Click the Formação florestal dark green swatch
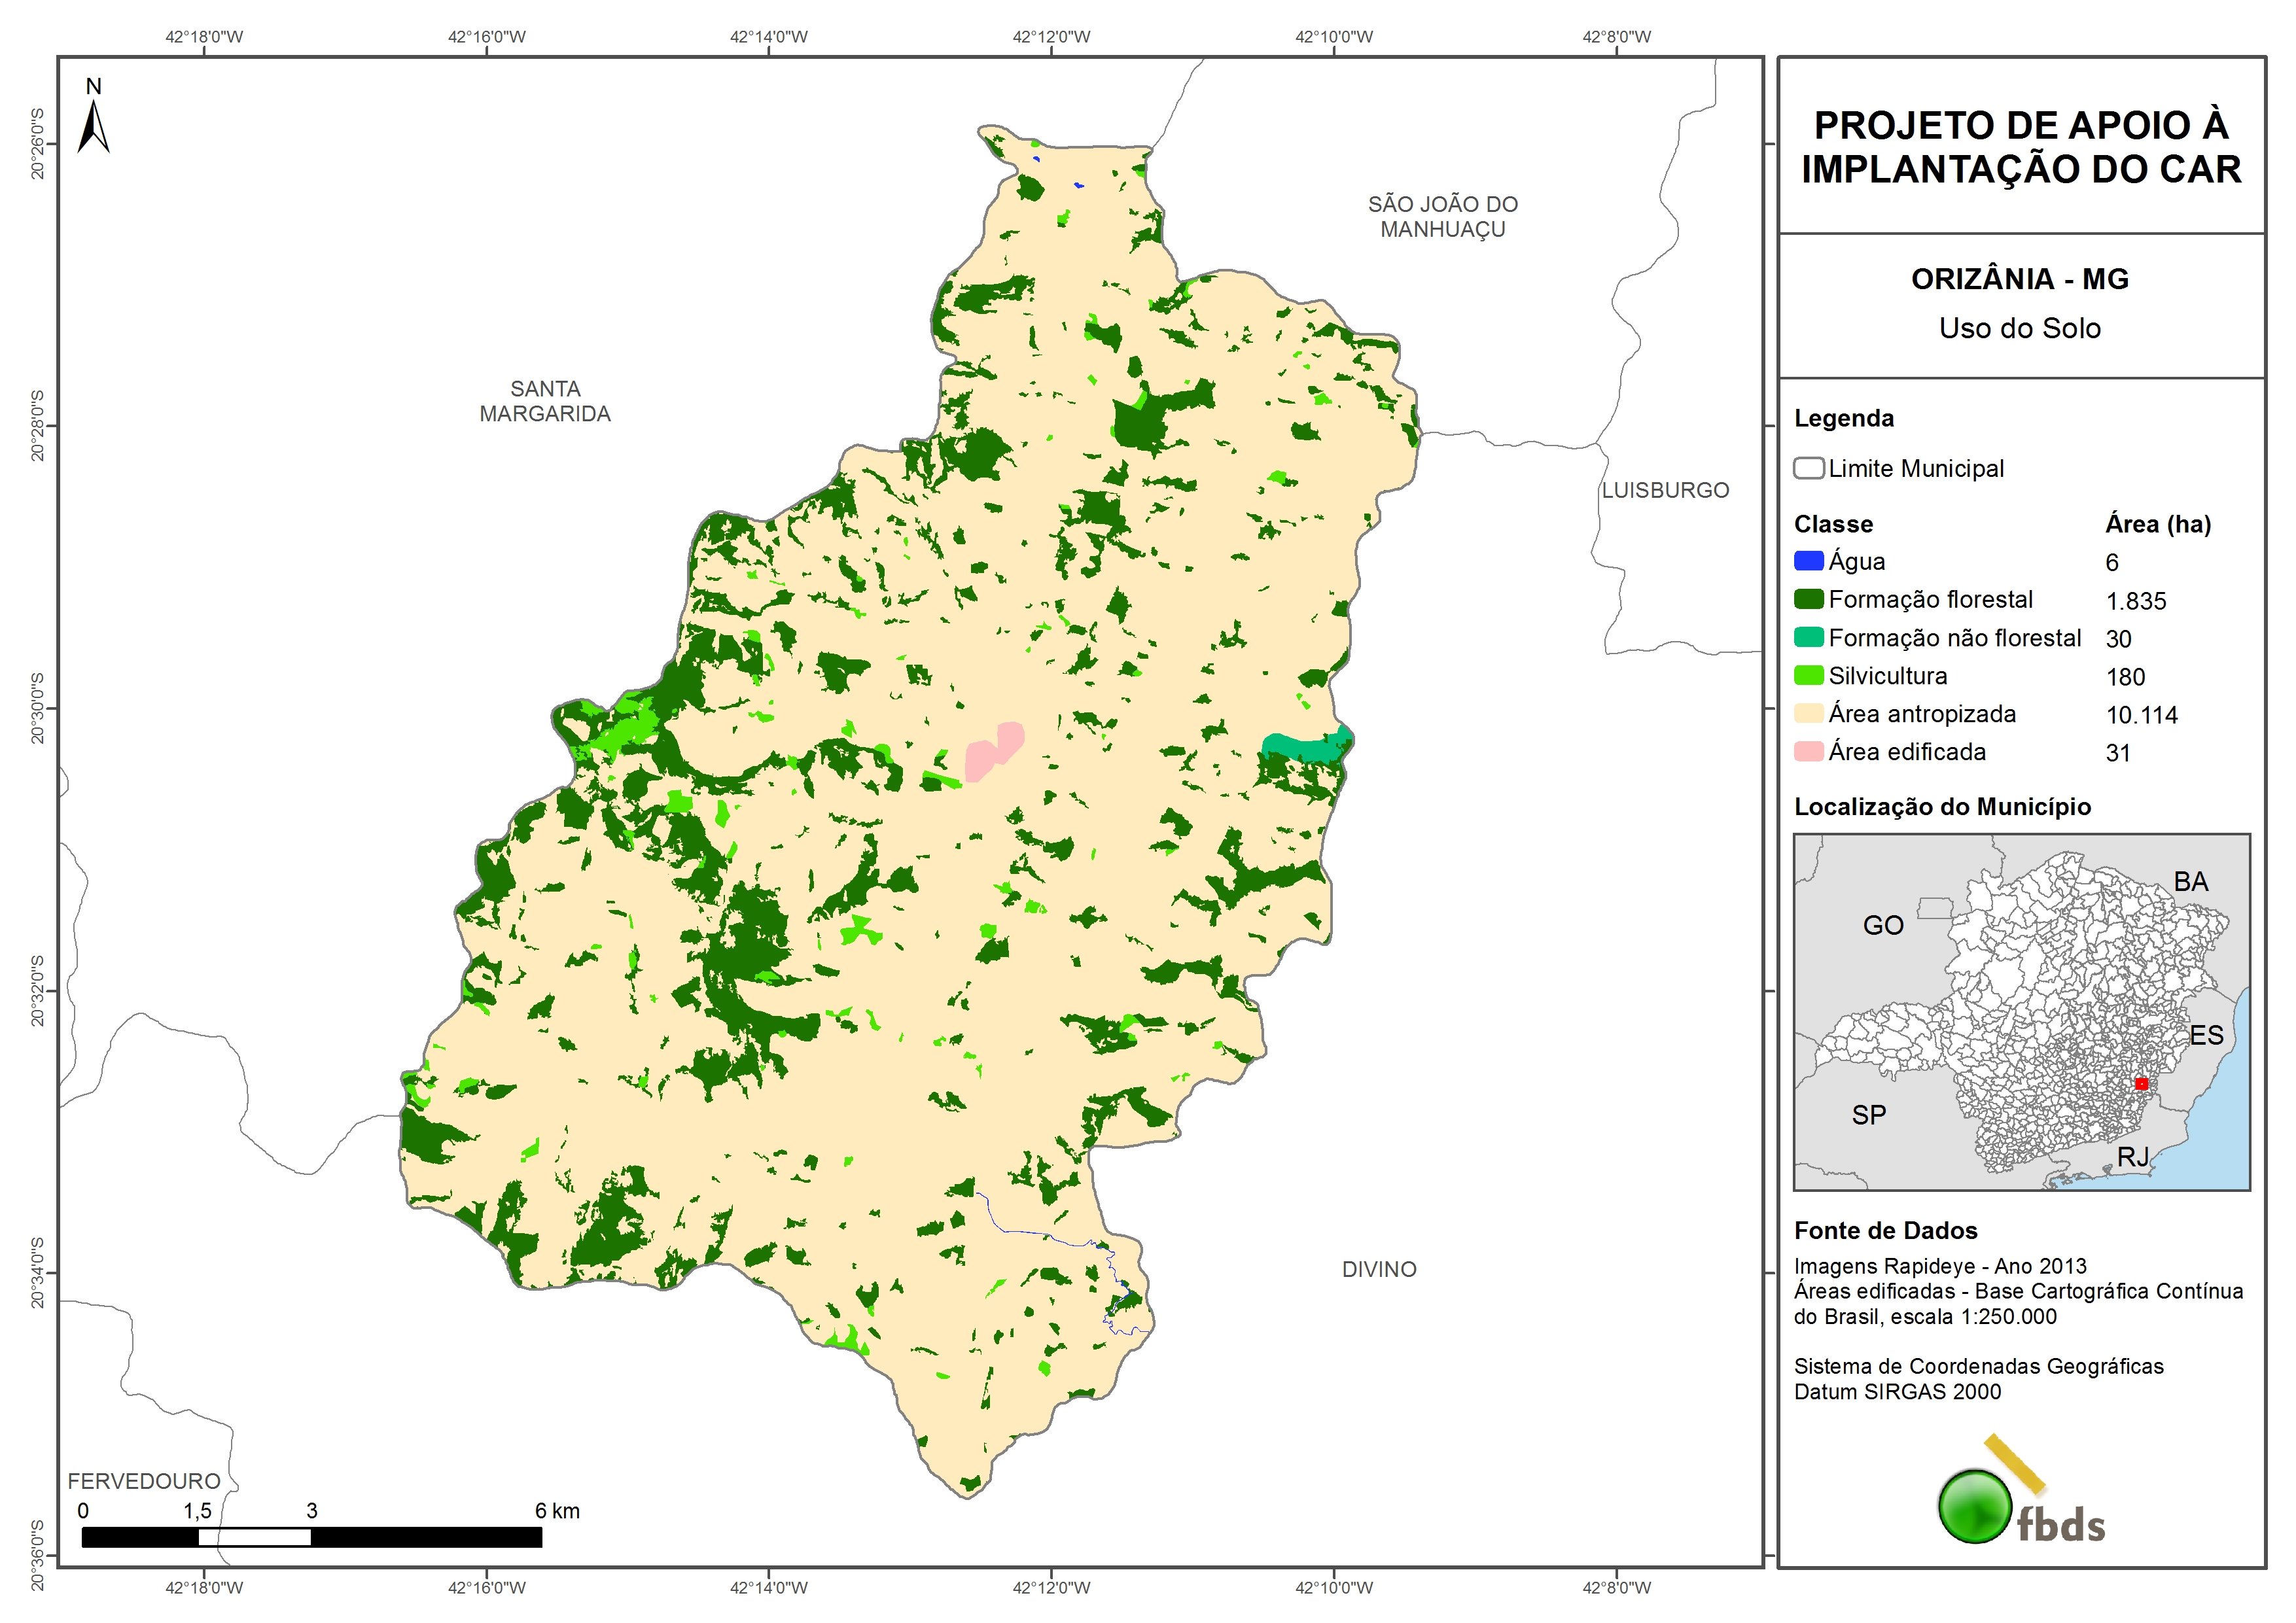The width and height of the screenshot is (2296, 1623). tap(1808, 599)
